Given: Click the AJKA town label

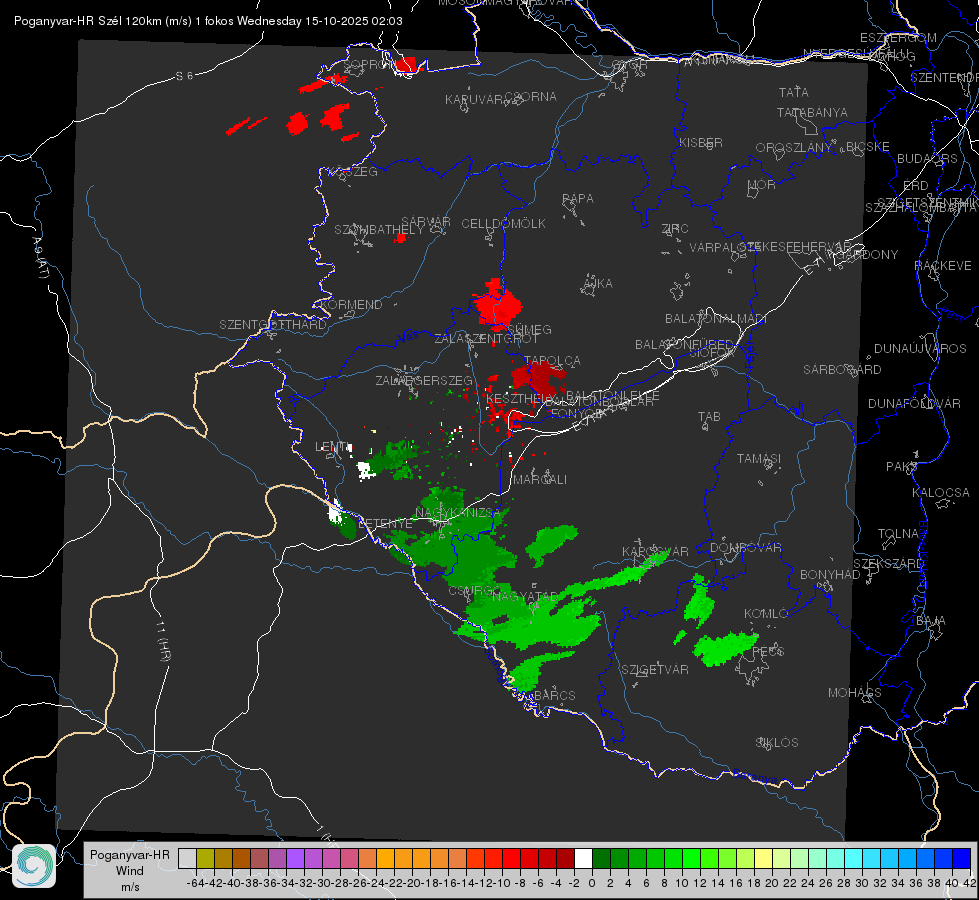Looking at the screenshot, I should [598, 283].
